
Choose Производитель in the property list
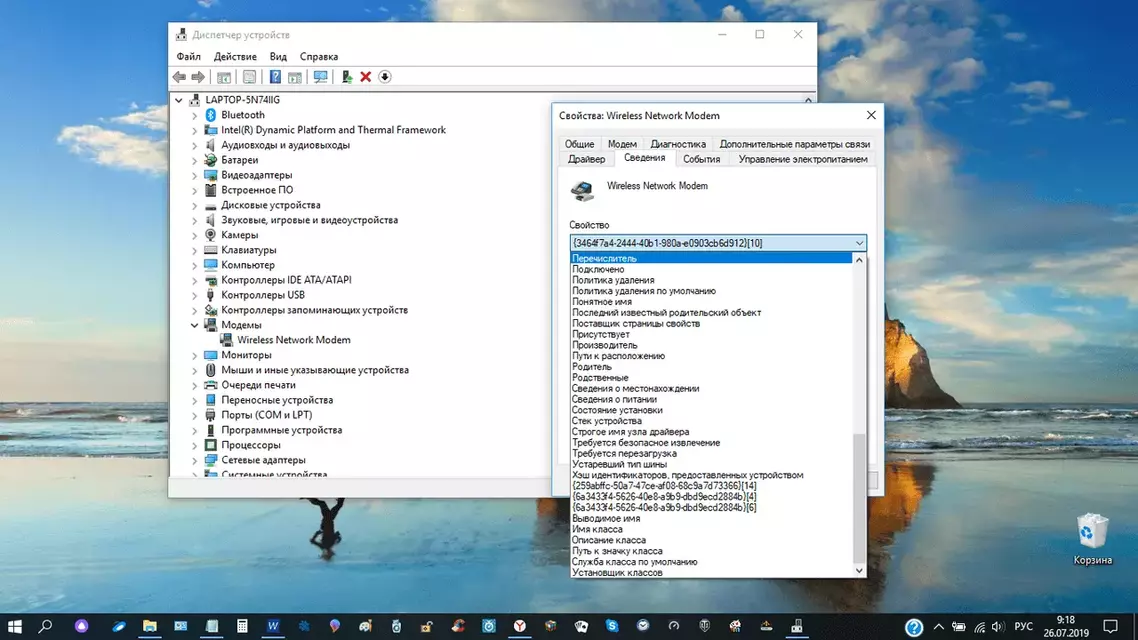(604, 345)
